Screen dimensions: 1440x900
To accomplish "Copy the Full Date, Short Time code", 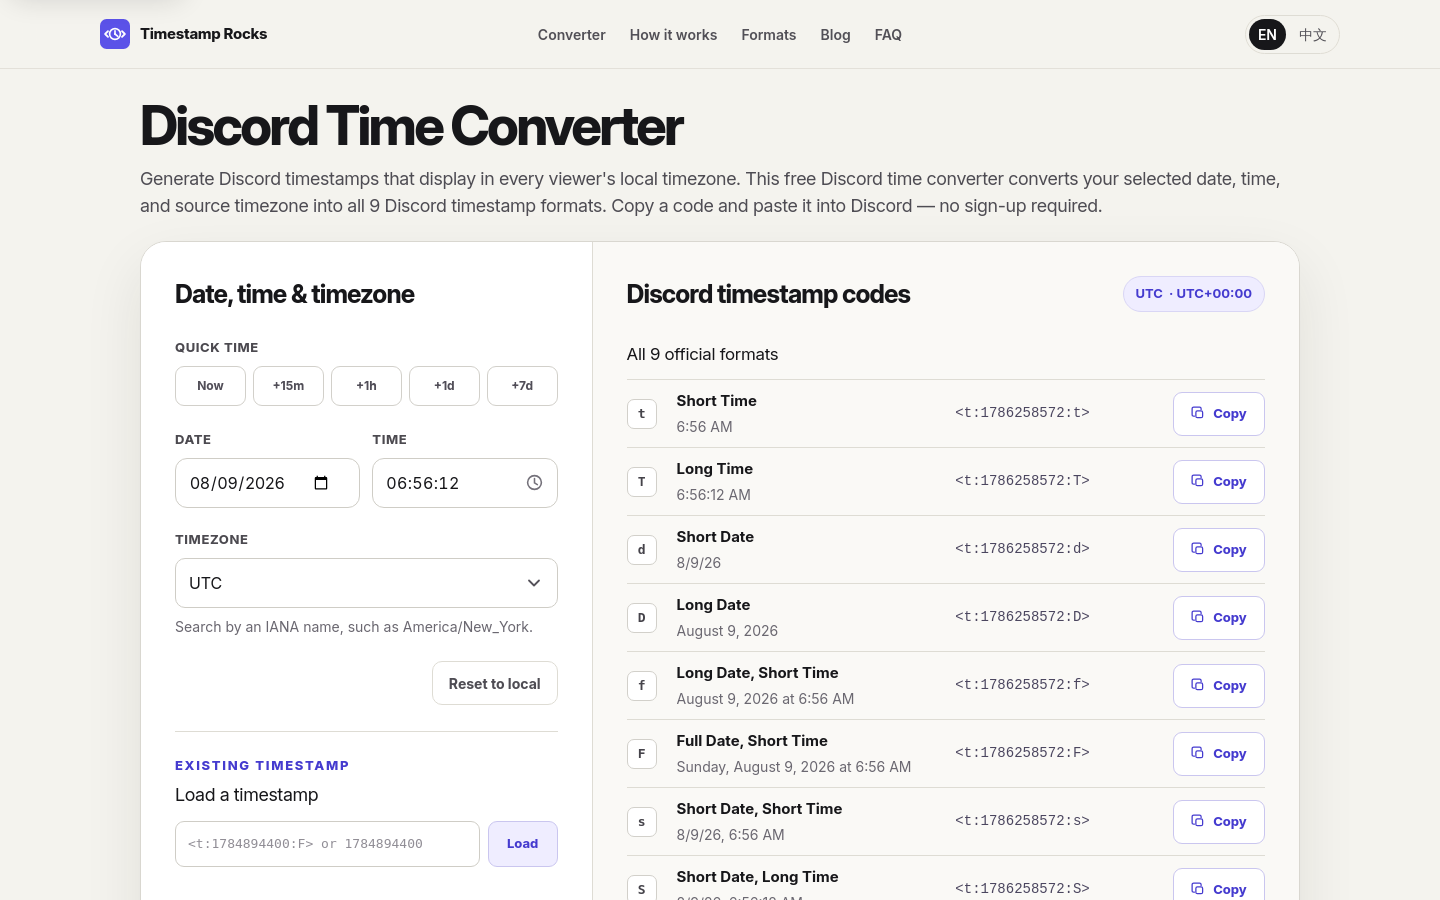I will [x=1218, y=754].
